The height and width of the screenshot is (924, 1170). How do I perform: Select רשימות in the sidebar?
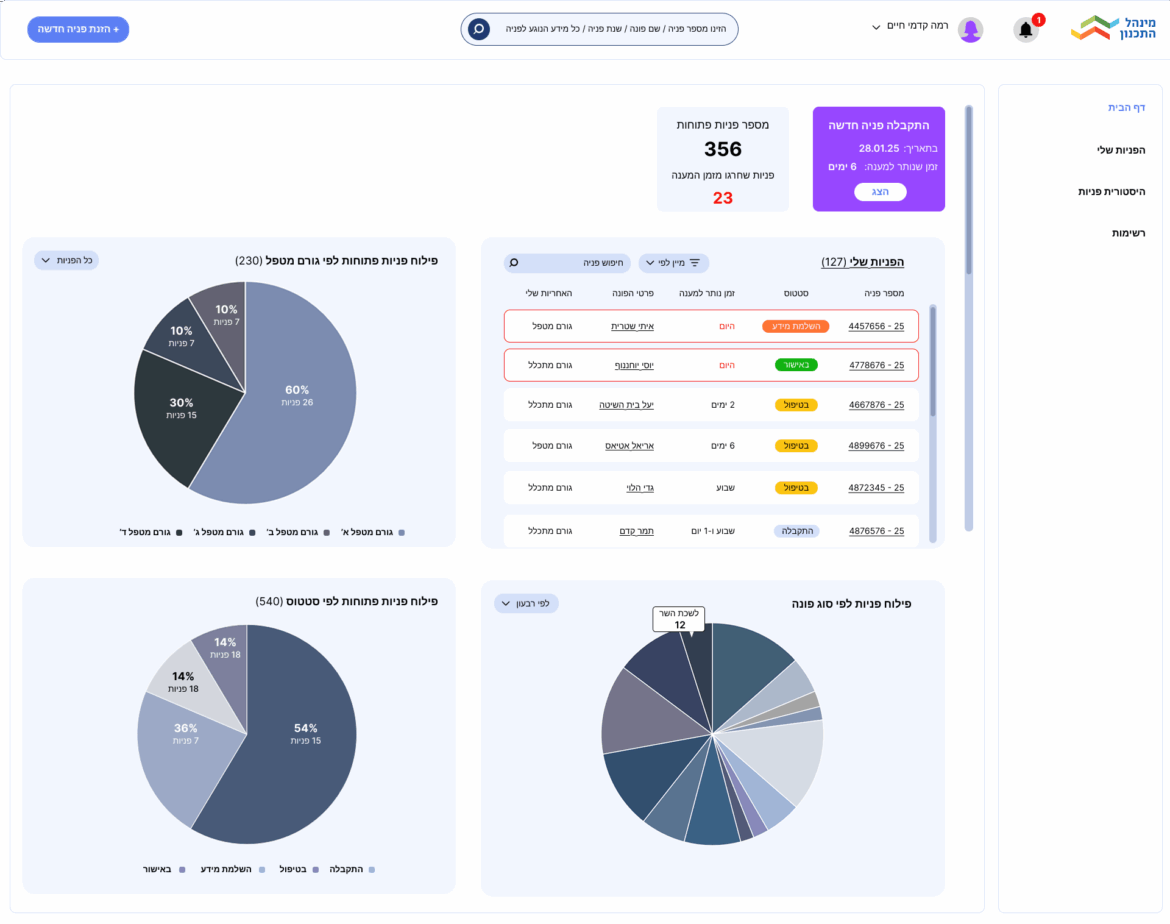pyautogui.click(x=1128, y=233)
